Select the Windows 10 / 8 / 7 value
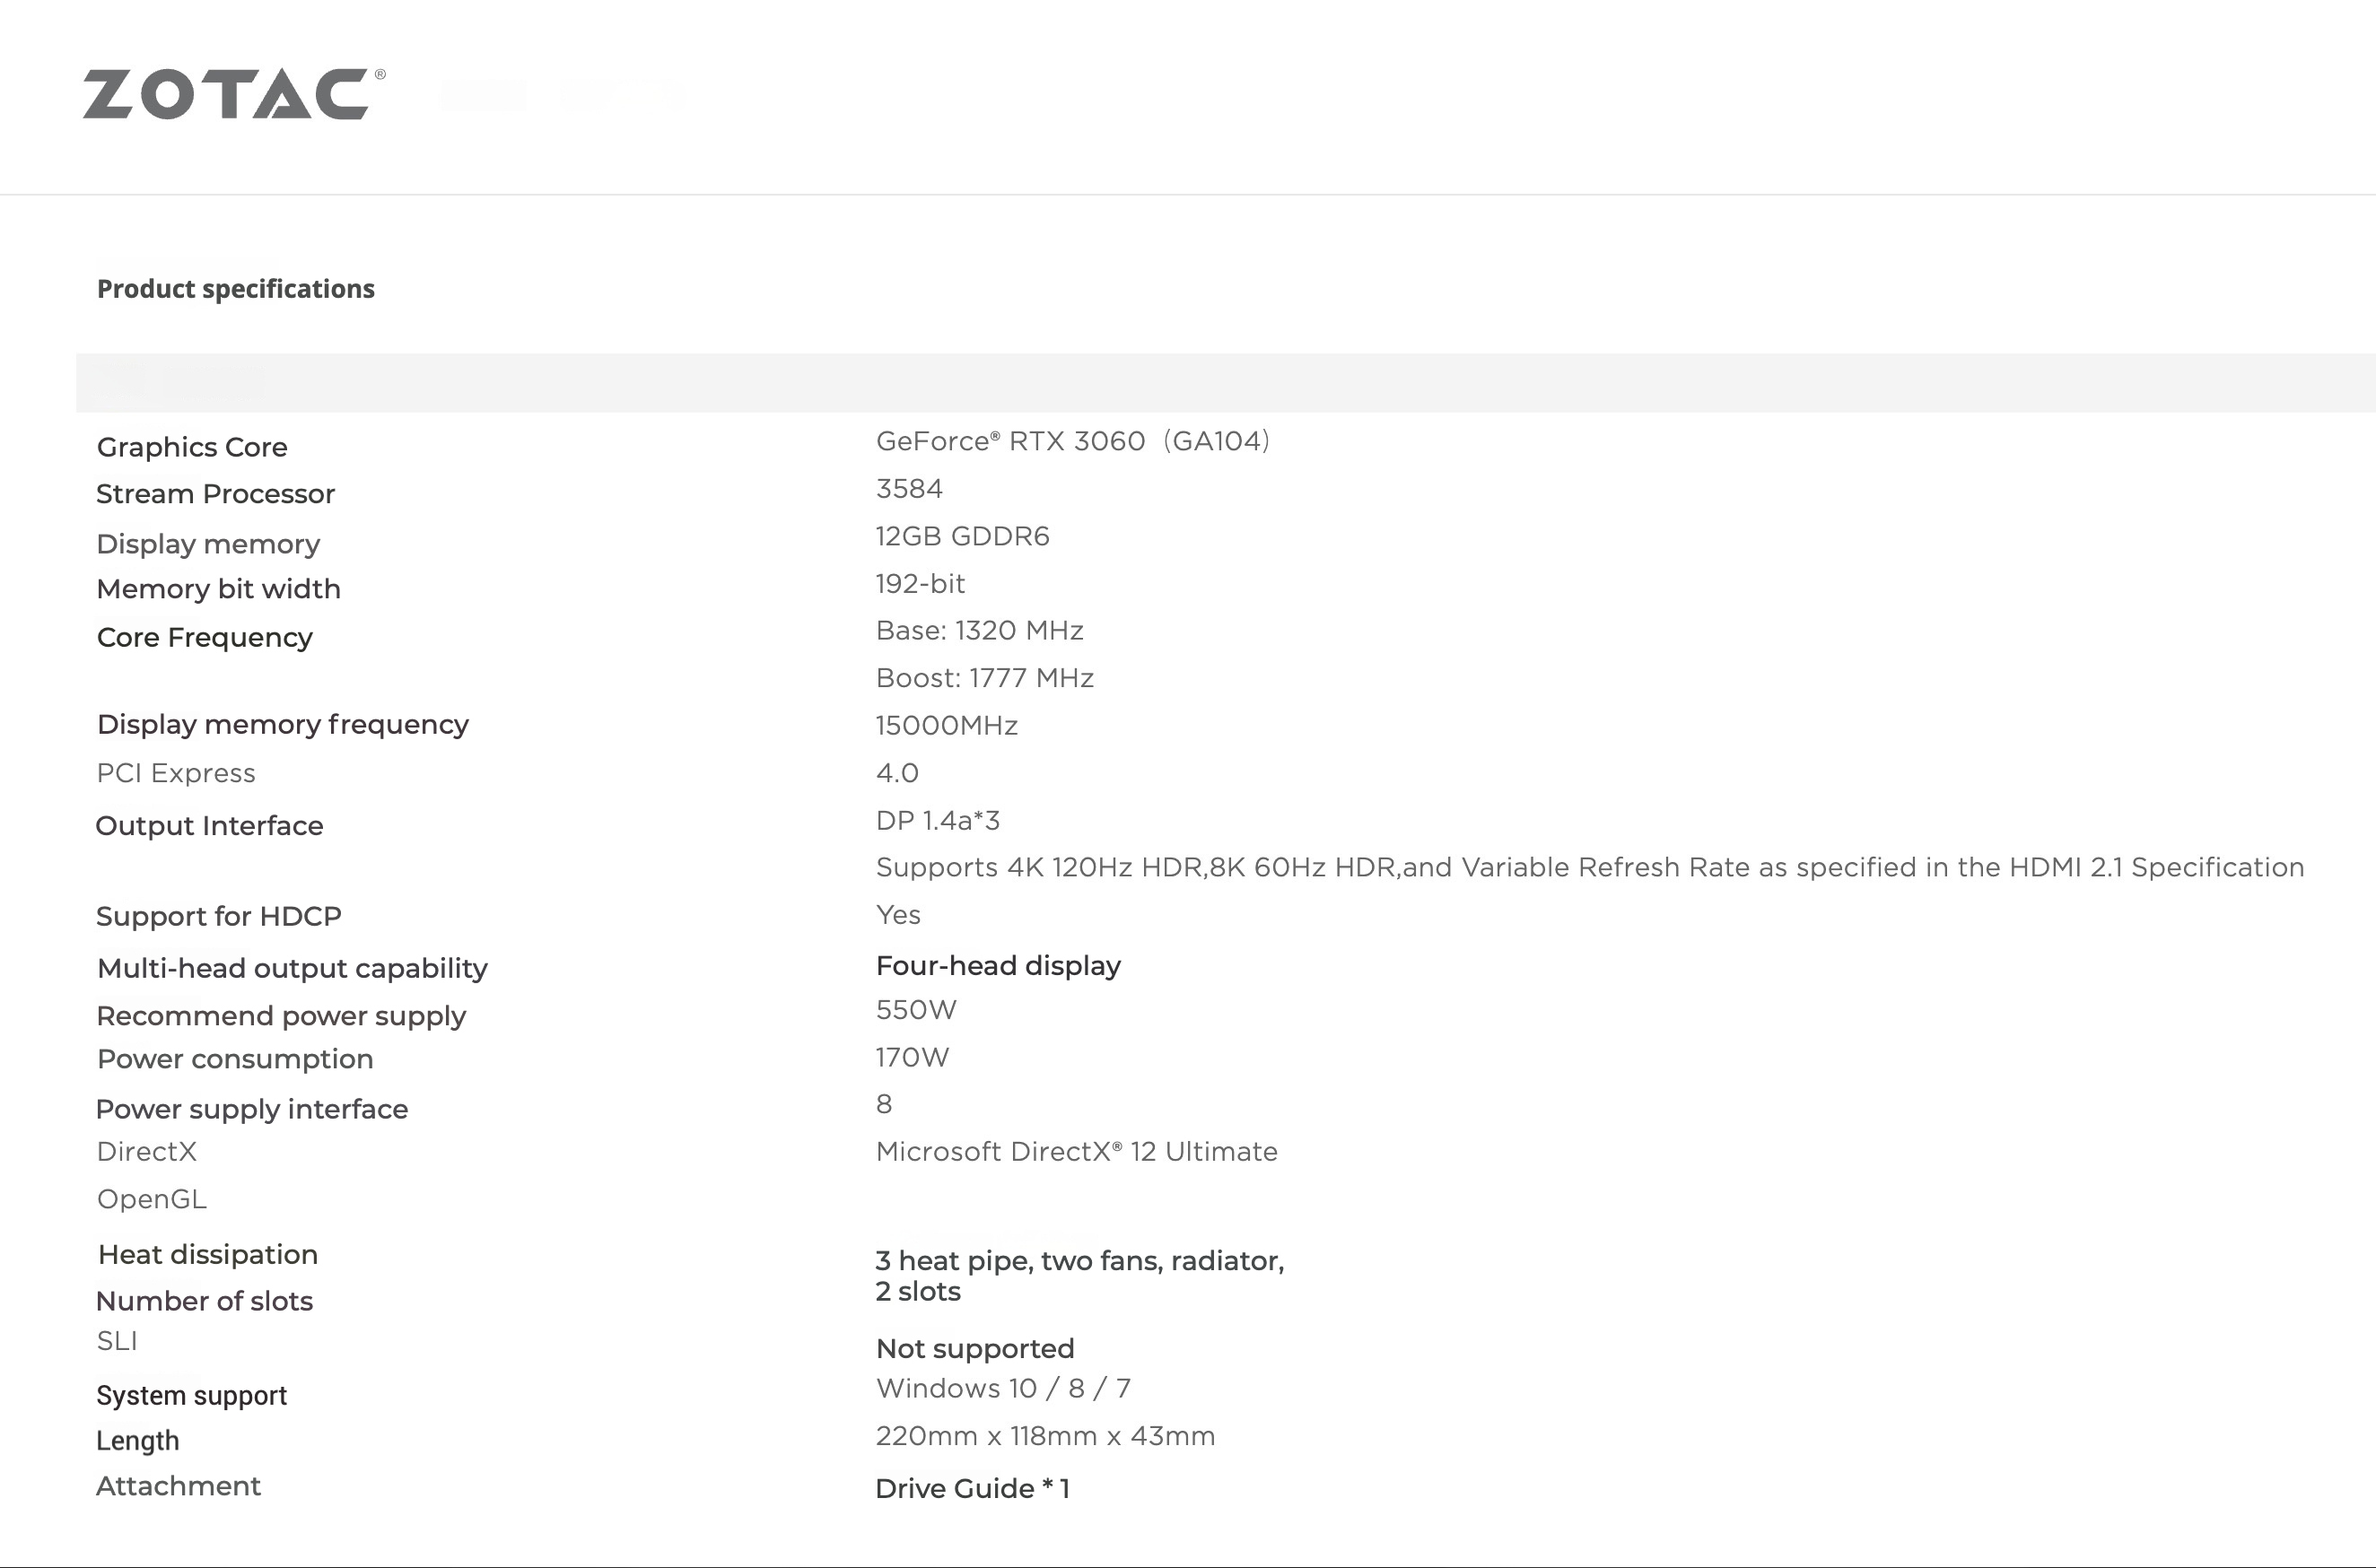This screenshot has width=2376, height=1568. (x=1003, y=1389)
